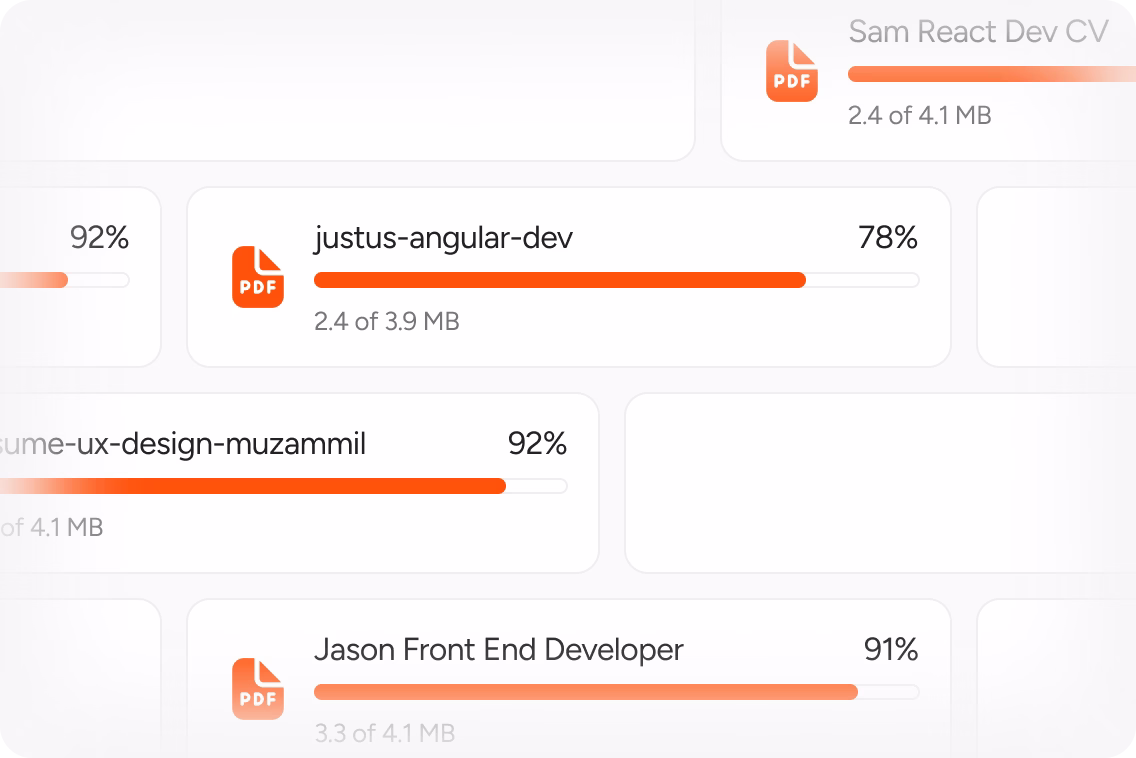Click the Sam React Dev CV title

pyautogui.click(x=978, y=32)
